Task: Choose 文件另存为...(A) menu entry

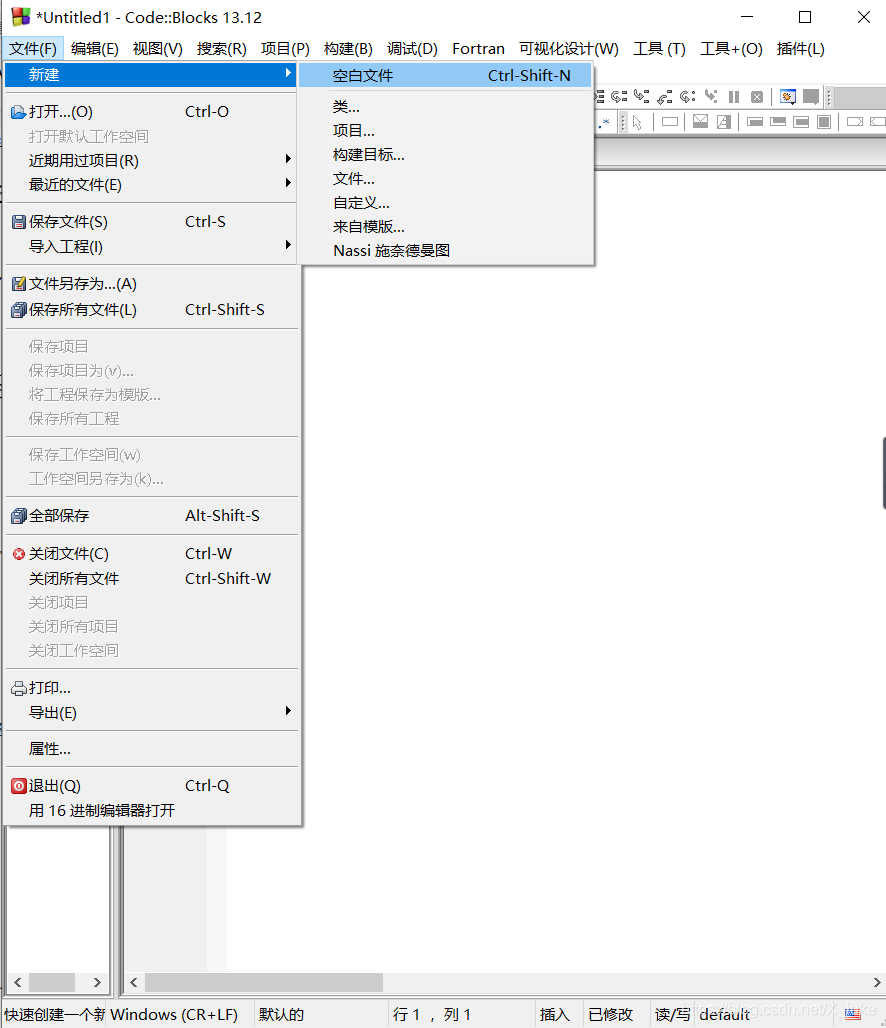Action: pyautogui.click(x=151, y=284)
